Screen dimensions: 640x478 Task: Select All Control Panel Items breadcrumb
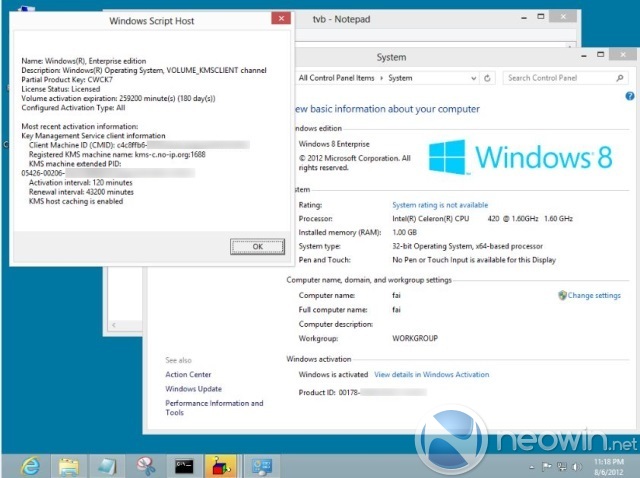click(x=336, y=78)
